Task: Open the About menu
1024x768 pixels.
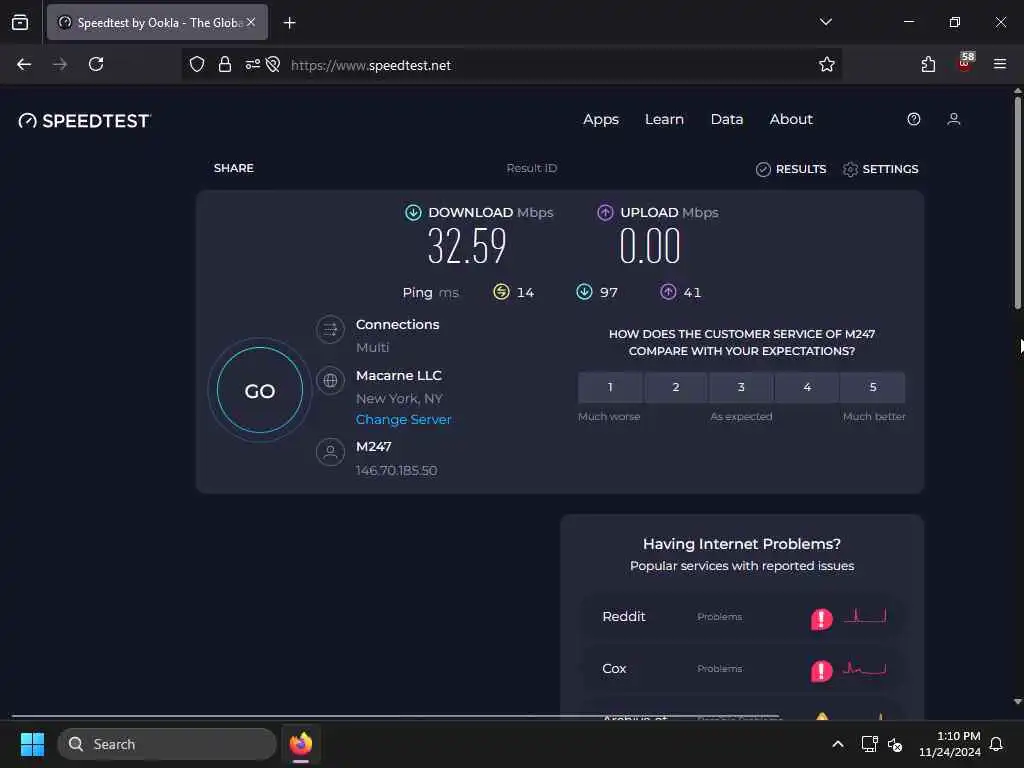Action: [791, 120]
